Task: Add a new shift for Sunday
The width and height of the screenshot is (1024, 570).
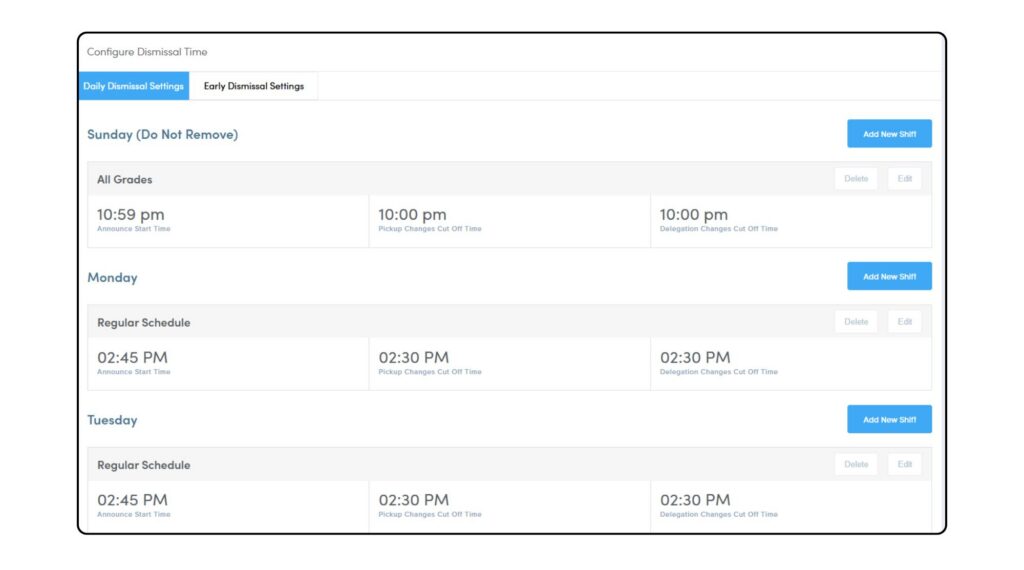Action: 889,134
